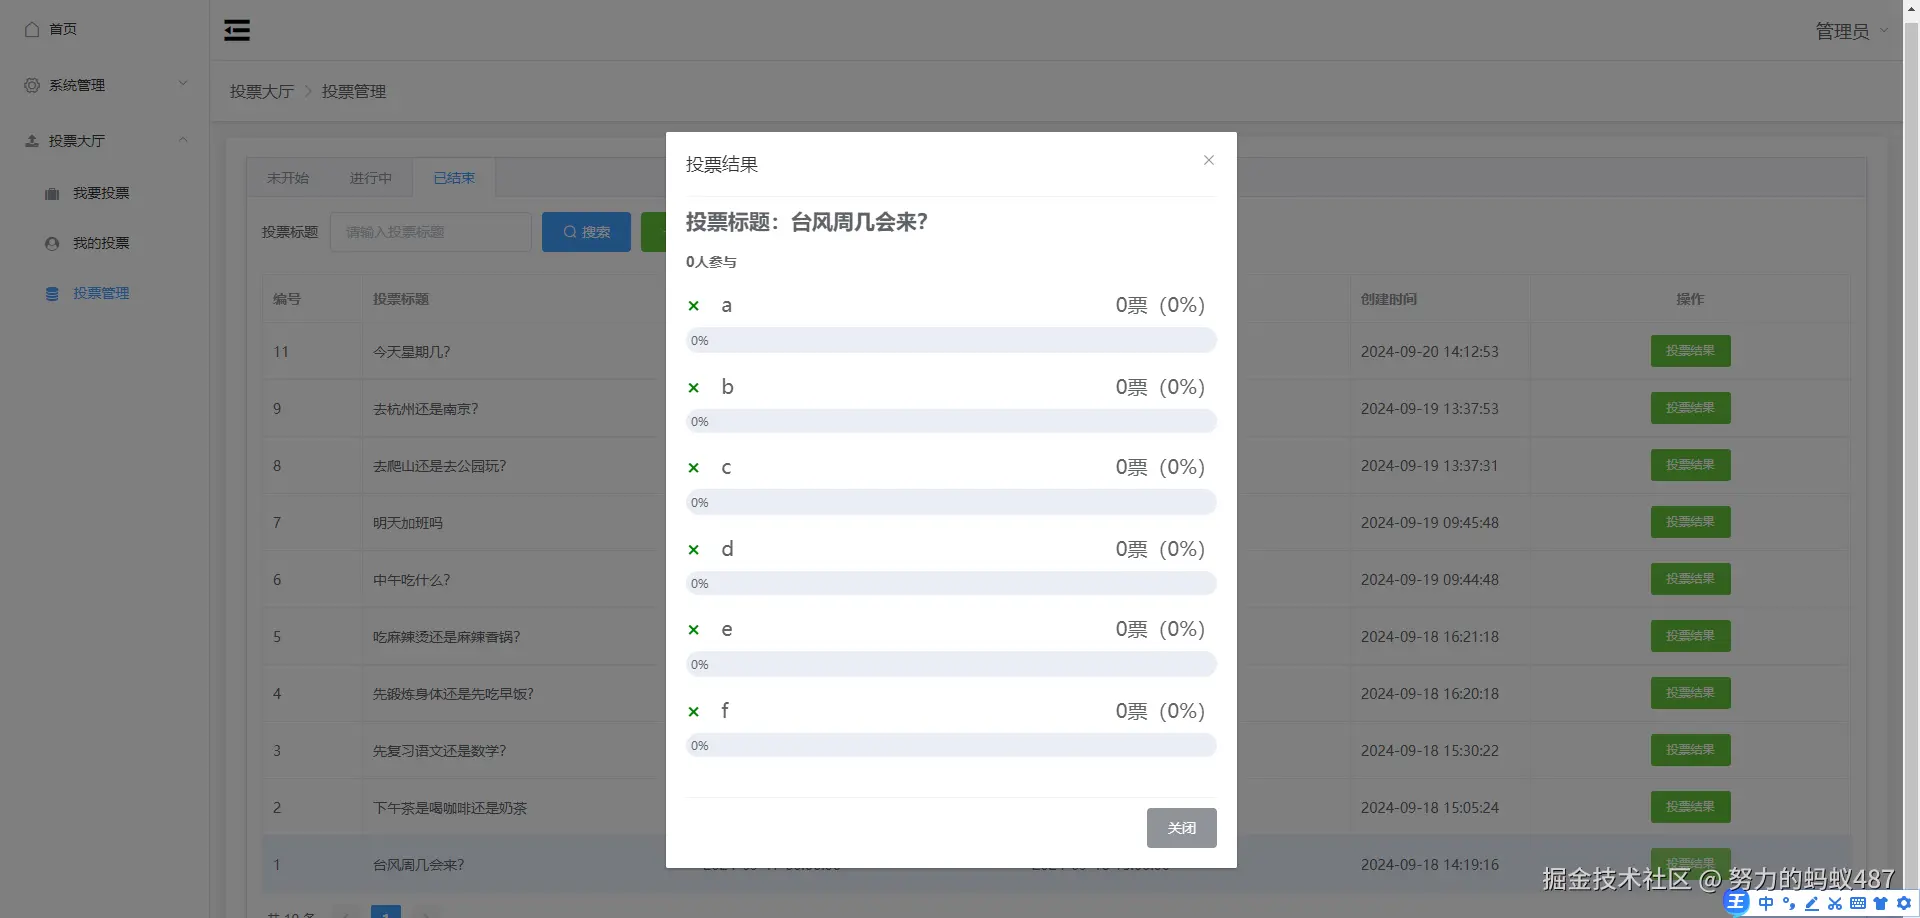Switch to the 已结束 tab
This screenshot has width=1920, height=918.
click(x=454, y=178)
